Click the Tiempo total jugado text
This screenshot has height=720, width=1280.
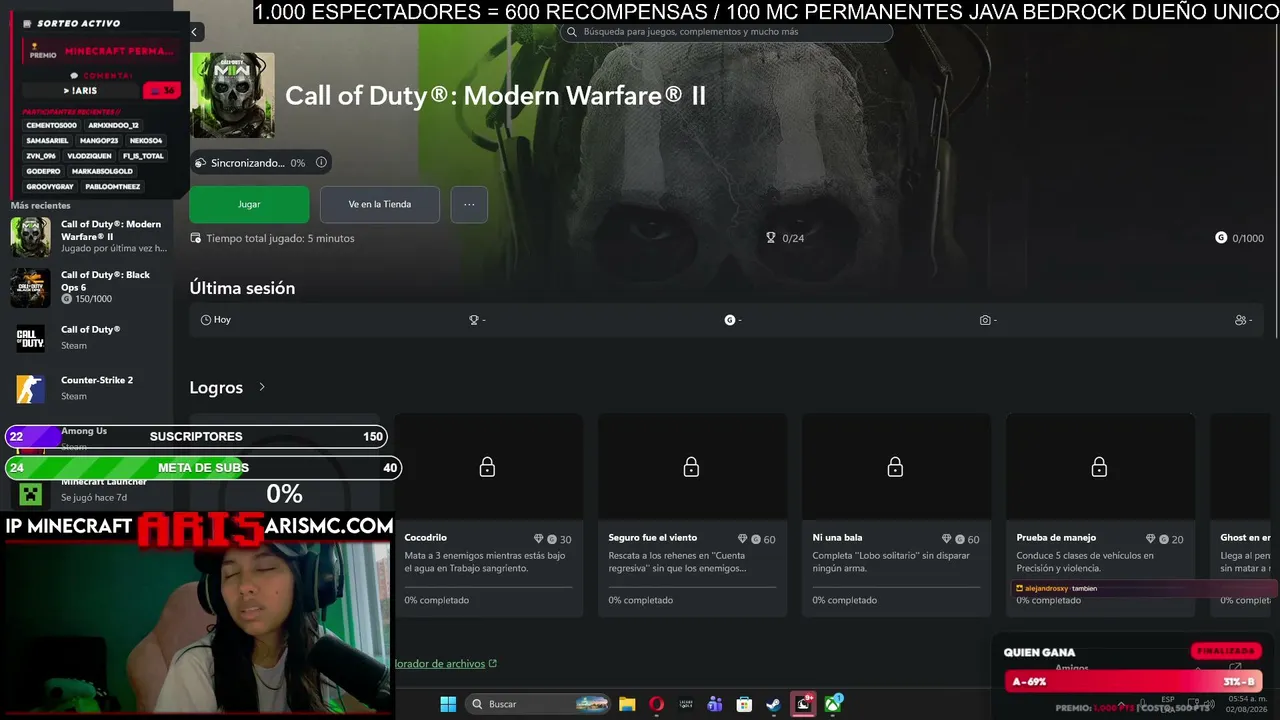(x=280, y=238)
